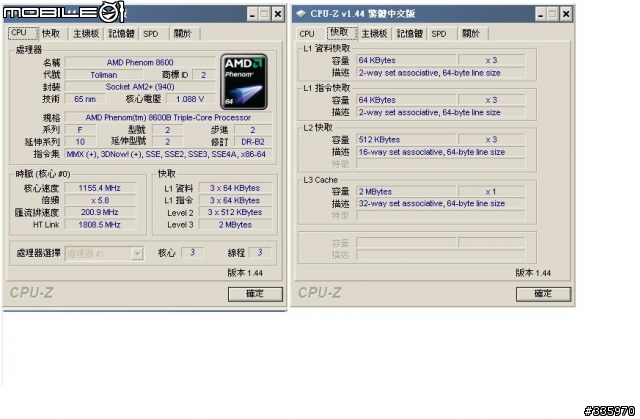Image resolution: width=640 pixels, height=419 pixels.
Task: Click L3 description 32-way set associative
Action: point(441,203)
